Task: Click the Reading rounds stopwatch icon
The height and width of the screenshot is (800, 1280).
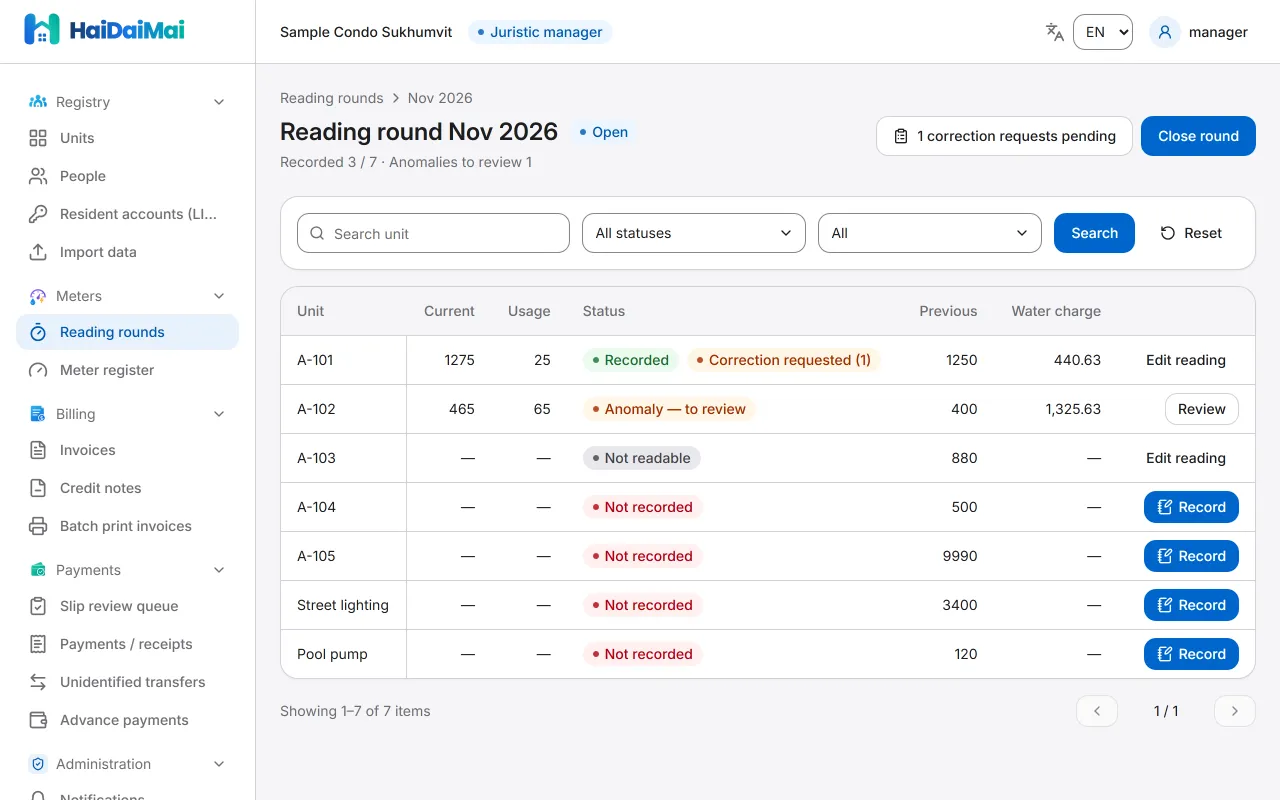Action: tap(38, 332)
